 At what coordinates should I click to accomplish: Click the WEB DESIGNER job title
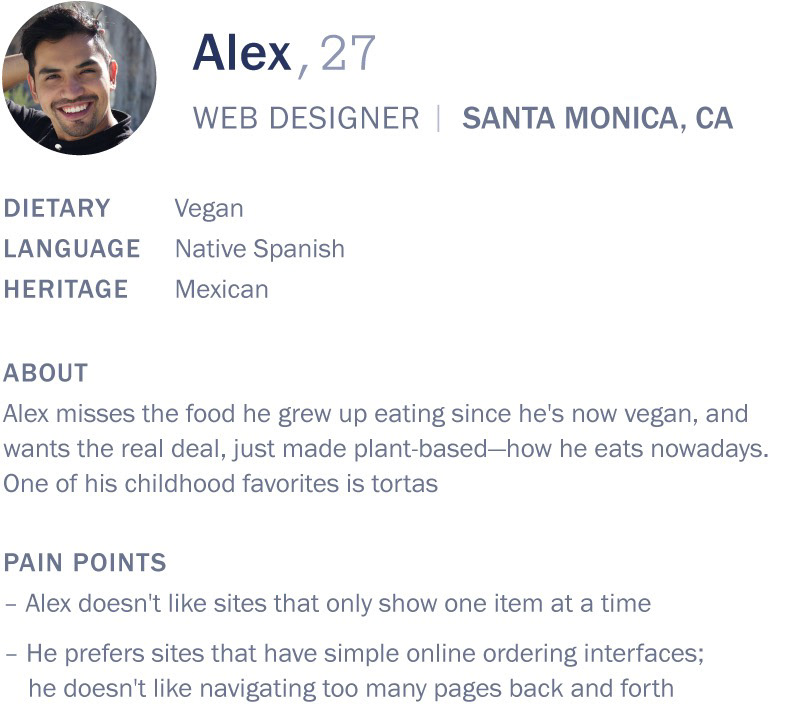pos(306,118)
